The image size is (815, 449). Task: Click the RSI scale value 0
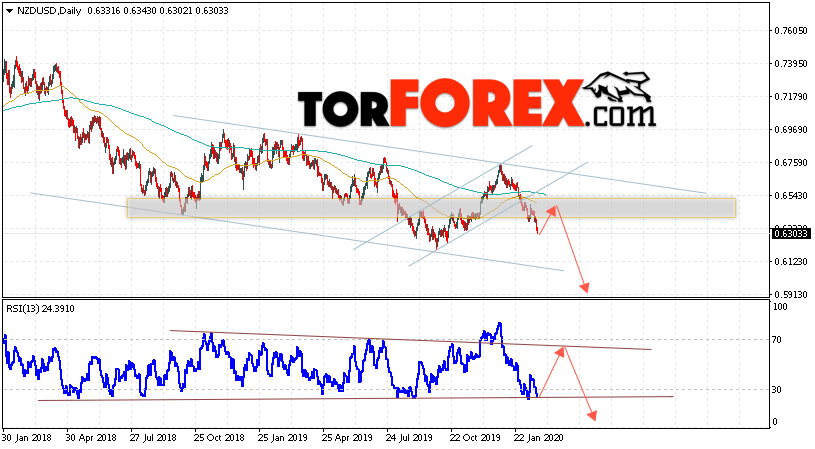point(775,422)
